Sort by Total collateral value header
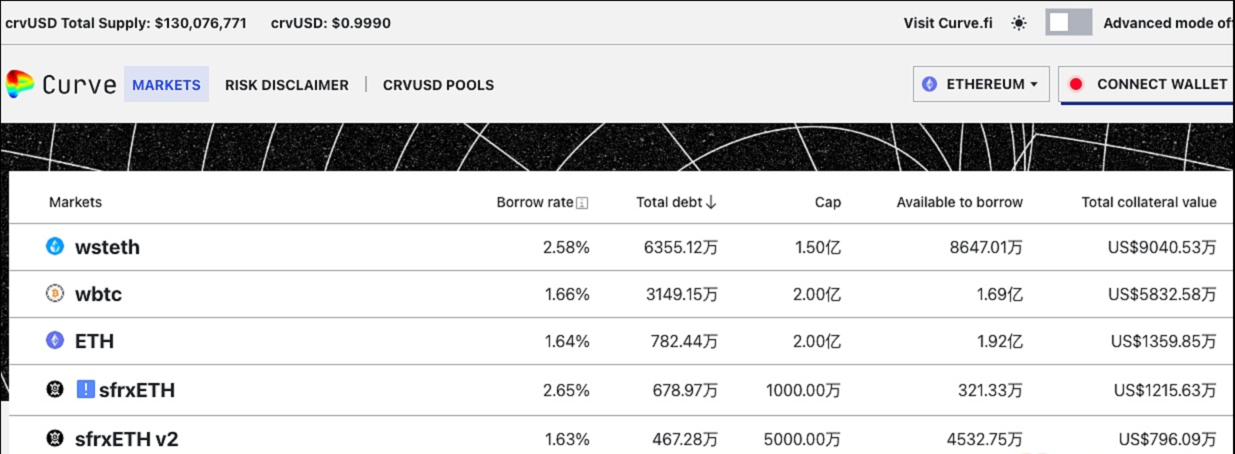The width and height of the screenshot is (1235, 454). tap(1149, 202)
